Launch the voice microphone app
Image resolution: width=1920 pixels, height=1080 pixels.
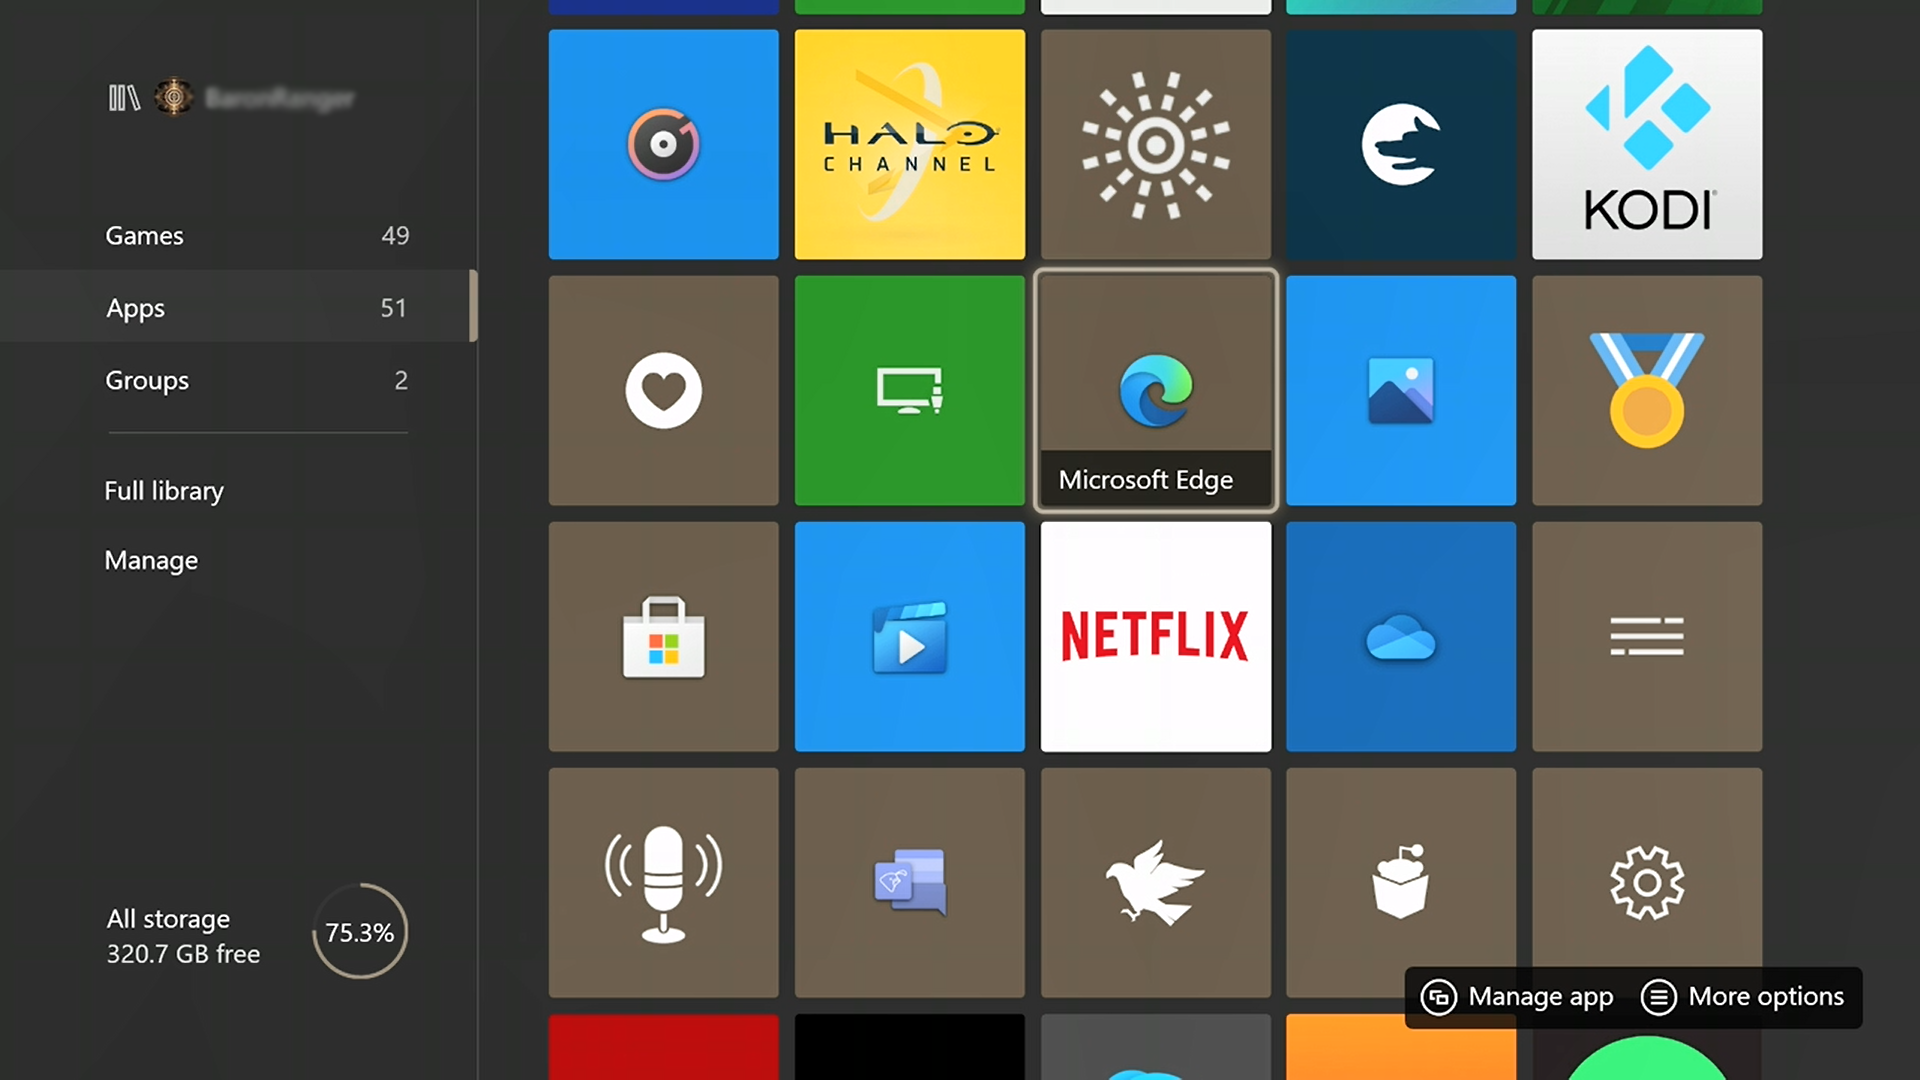(663, 882)
